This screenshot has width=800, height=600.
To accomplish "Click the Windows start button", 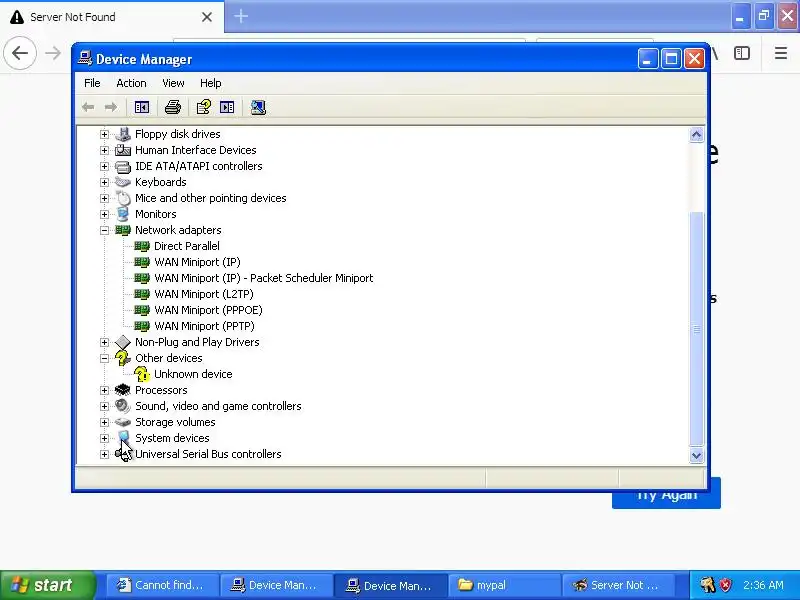I will point(47,585).
